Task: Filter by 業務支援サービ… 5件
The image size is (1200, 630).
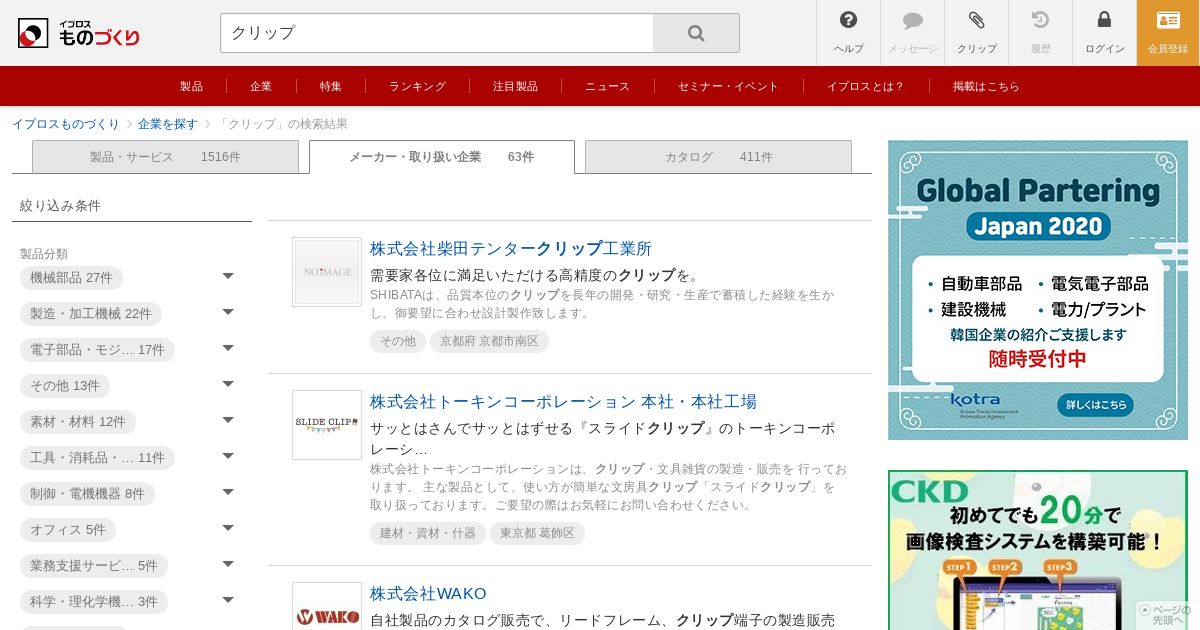Action: 94,566
